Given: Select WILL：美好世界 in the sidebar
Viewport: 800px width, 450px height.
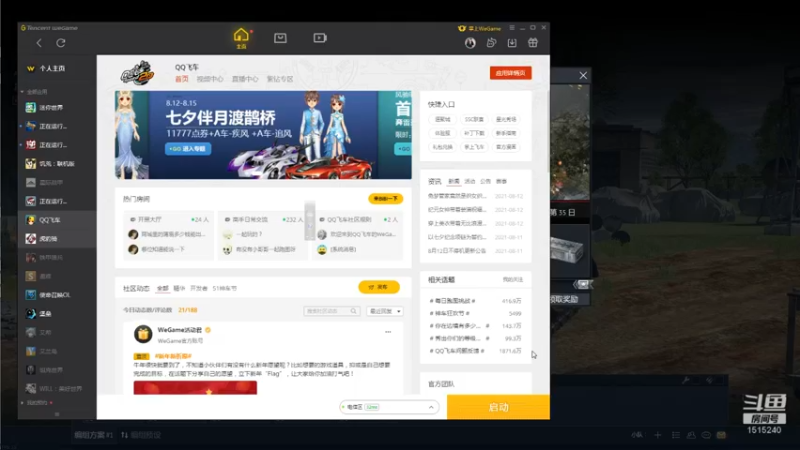Looking at the screenshot, I should point(57,389).
